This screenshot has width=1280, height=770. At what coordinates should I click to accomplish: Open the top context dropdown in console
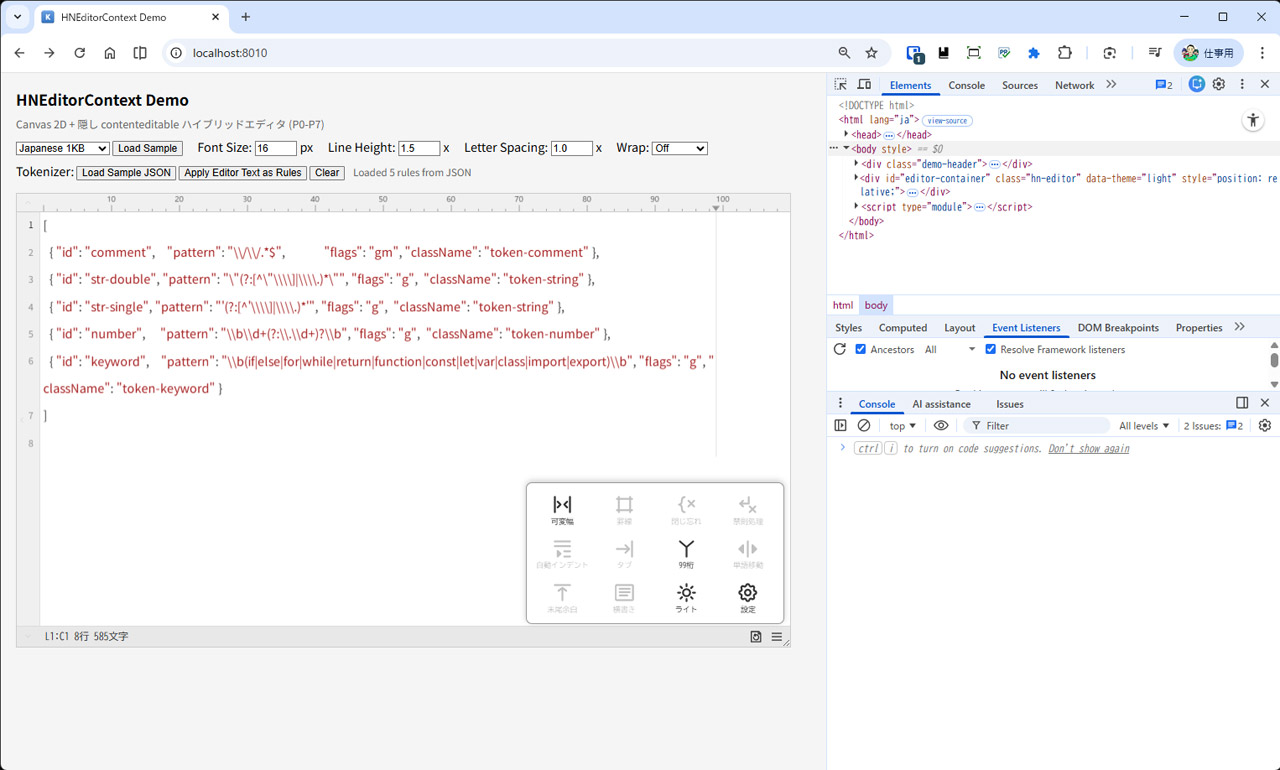pos(902,426)
